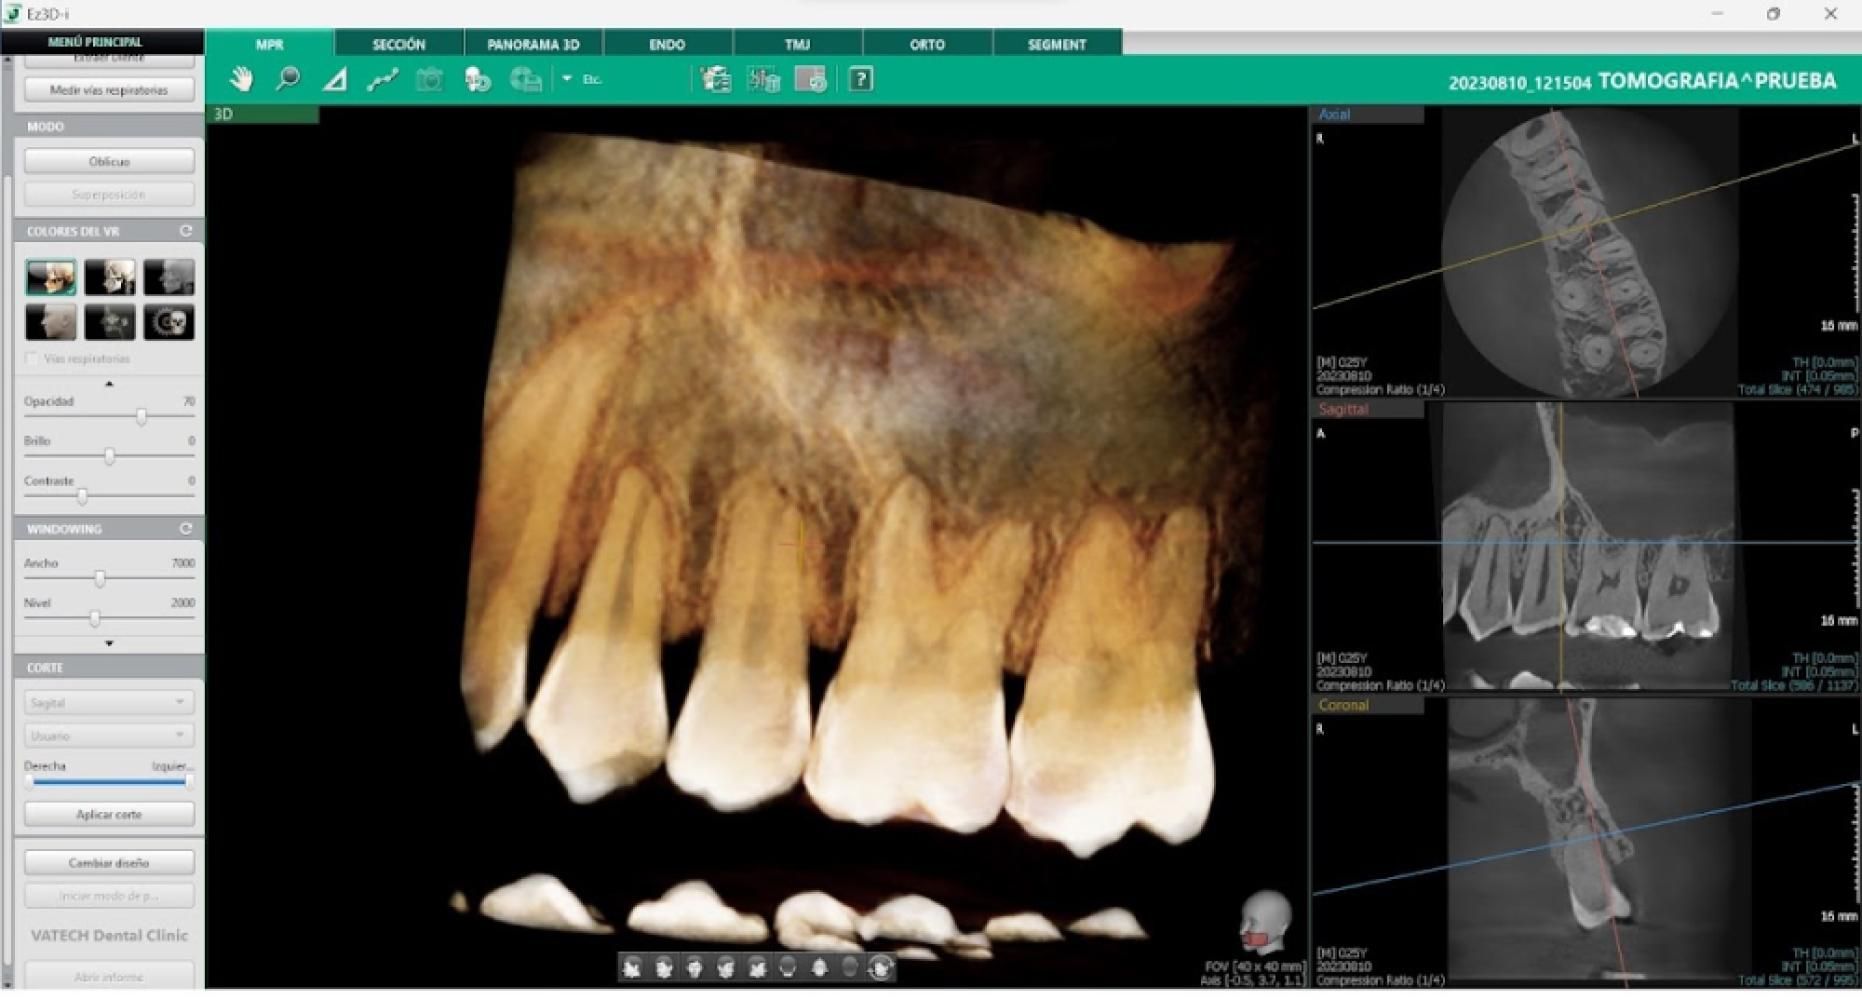
Task: Reset the Windowing values
Action: [x=186, y=528]
